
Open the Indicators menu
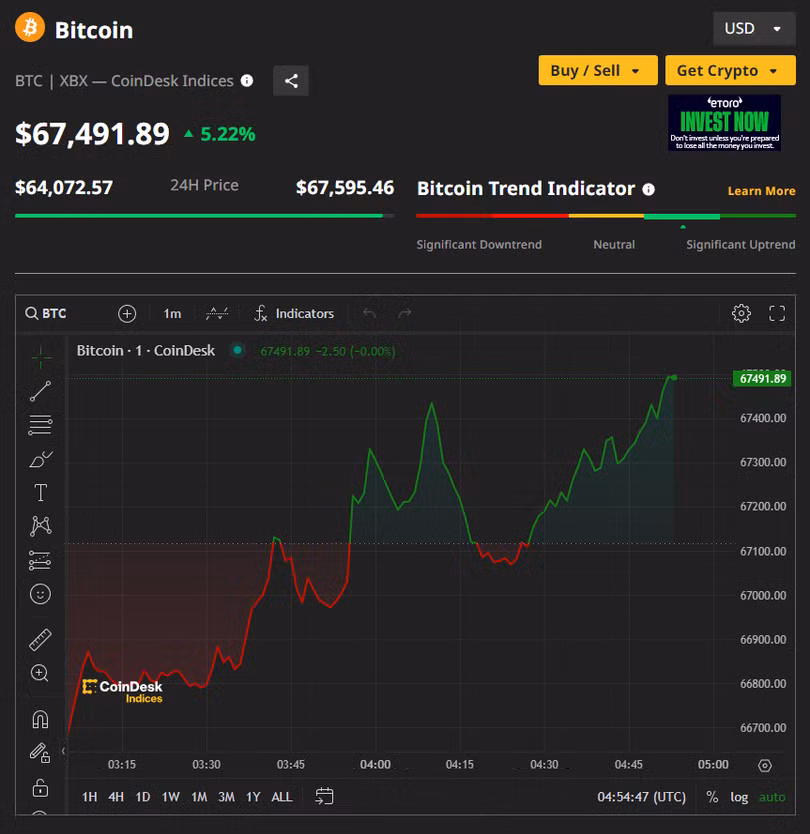[294, 313]
